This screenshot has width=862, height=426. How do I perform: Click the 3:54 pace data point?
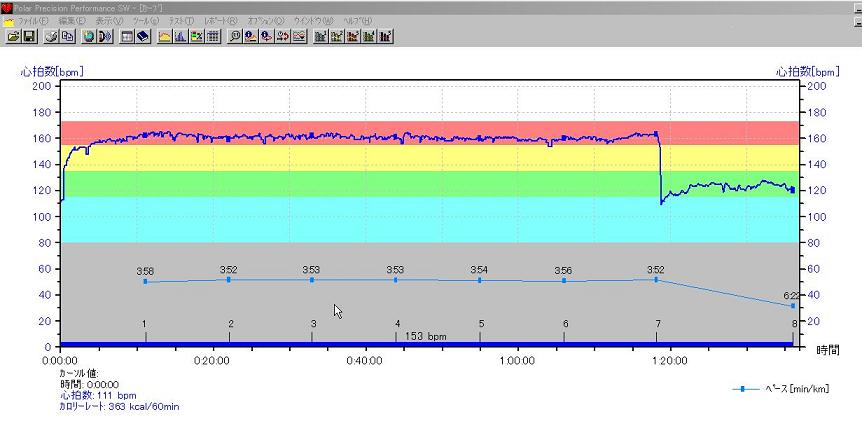click(479, 280)
